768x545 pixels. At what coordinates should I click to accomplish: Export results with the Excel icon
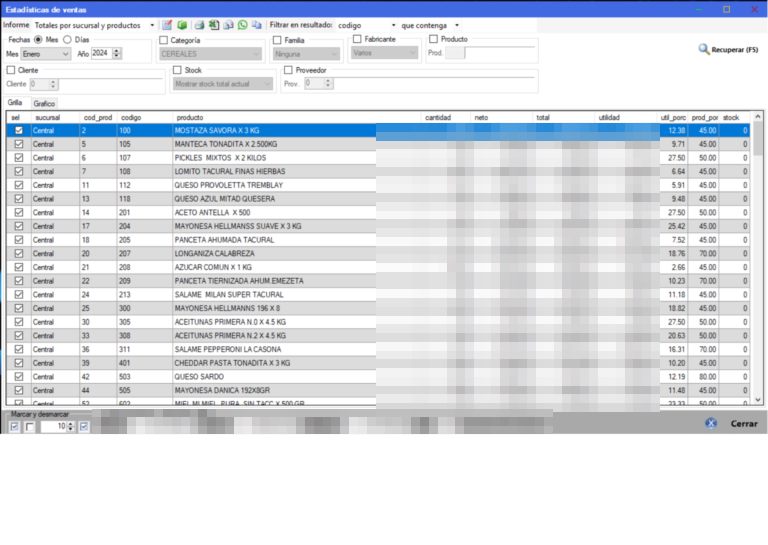click(214, 25)
